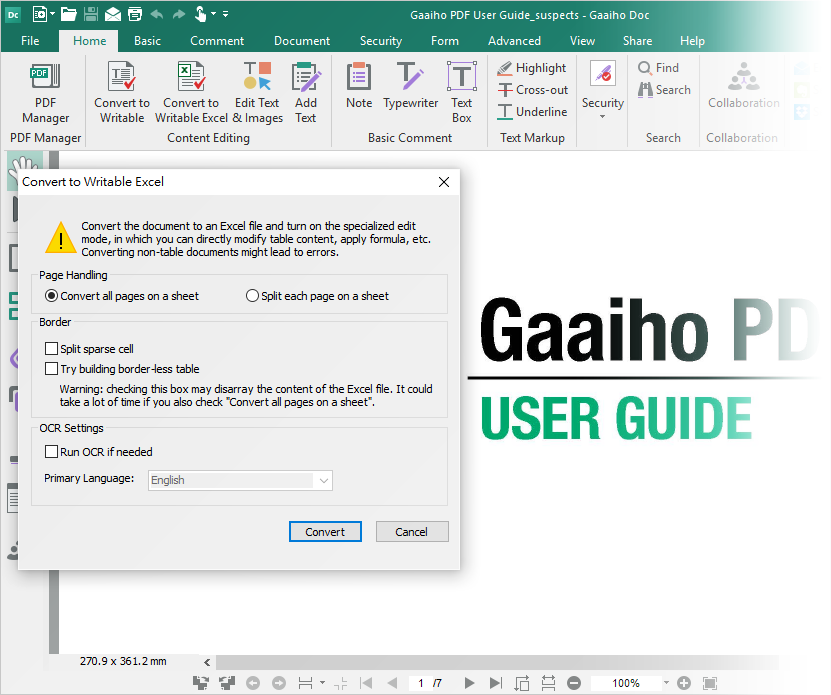Click the rotate page icon in the status bar
Image resolution: width=831 pixels, height=695 pixels.
(522, 683)
